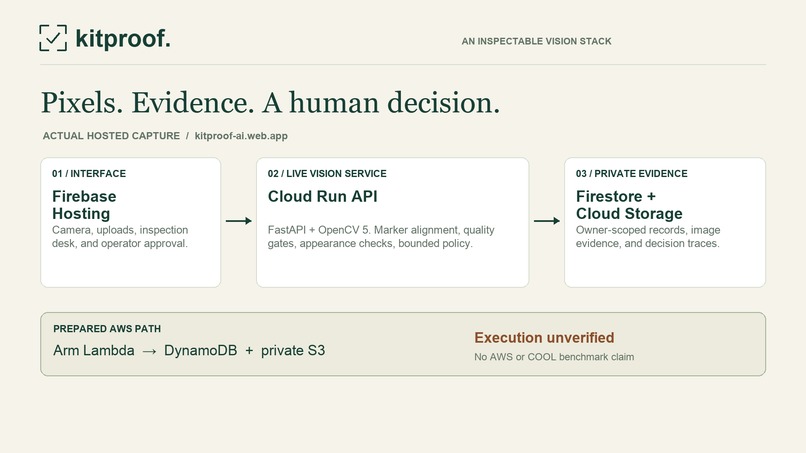Select the 'DynamoDB' text

point(200,351)
